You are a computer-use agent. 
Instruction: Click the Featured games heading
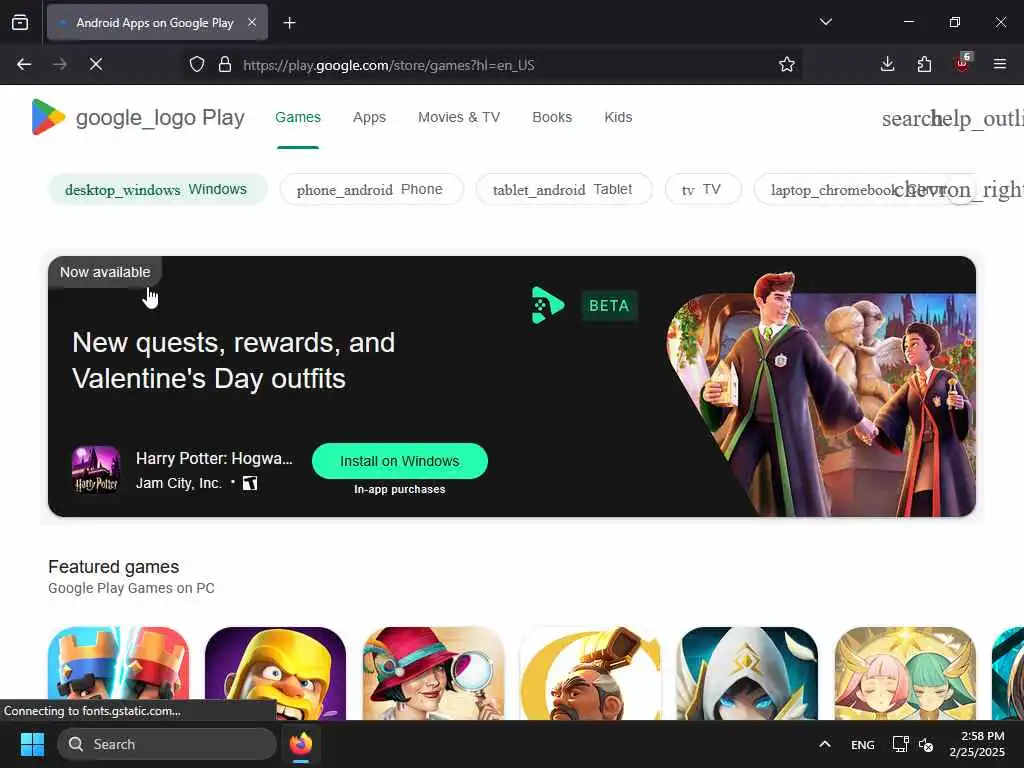tap(114, 567)
